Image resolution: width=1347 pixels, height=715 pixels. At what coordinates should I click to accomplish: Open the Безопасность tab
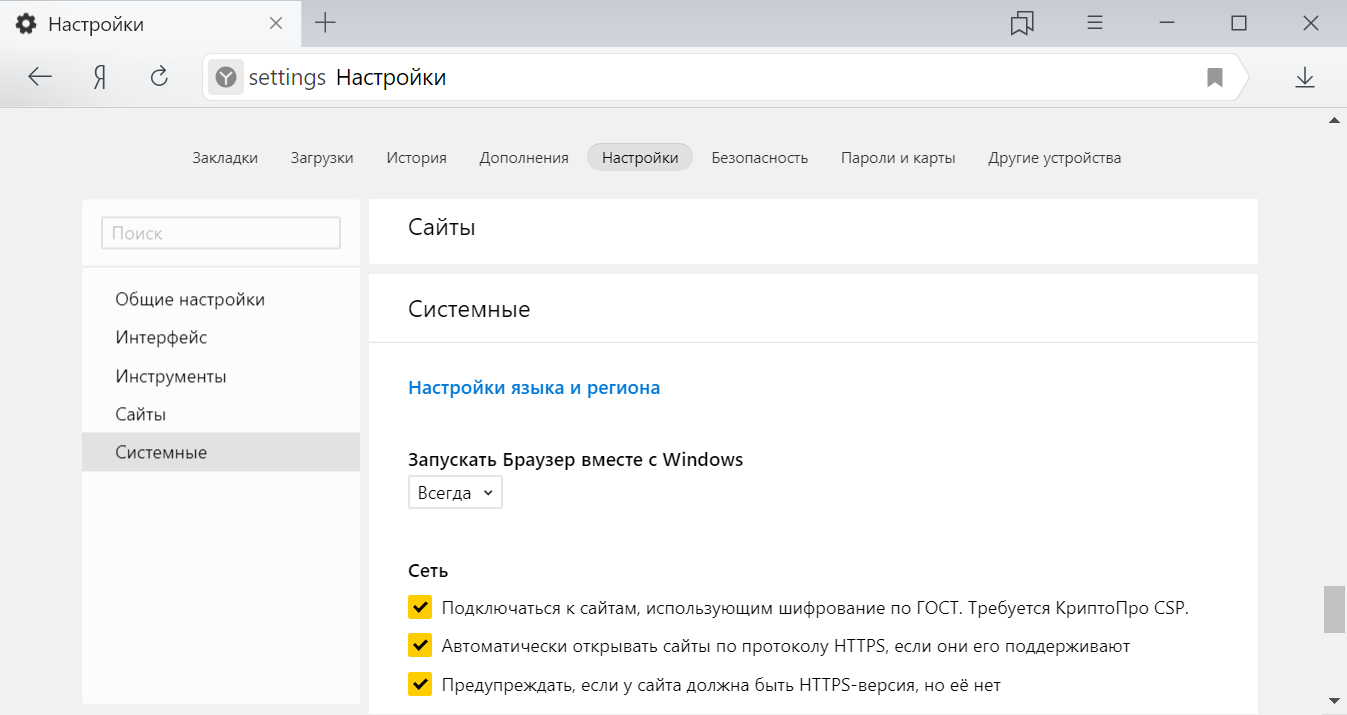(760, 157)
